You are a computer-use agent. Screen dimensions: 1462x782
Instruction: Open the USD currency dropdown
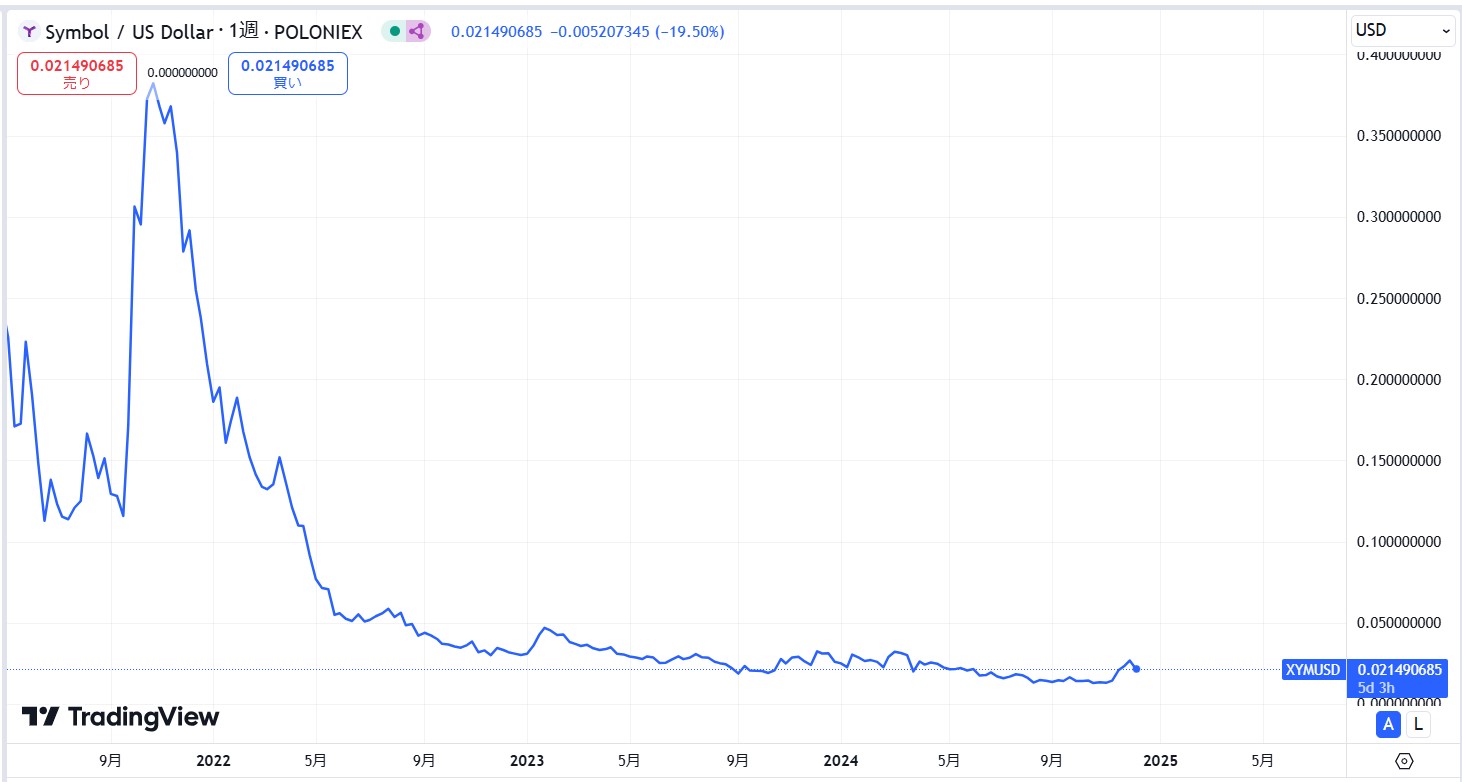(x=1403, y=31)
